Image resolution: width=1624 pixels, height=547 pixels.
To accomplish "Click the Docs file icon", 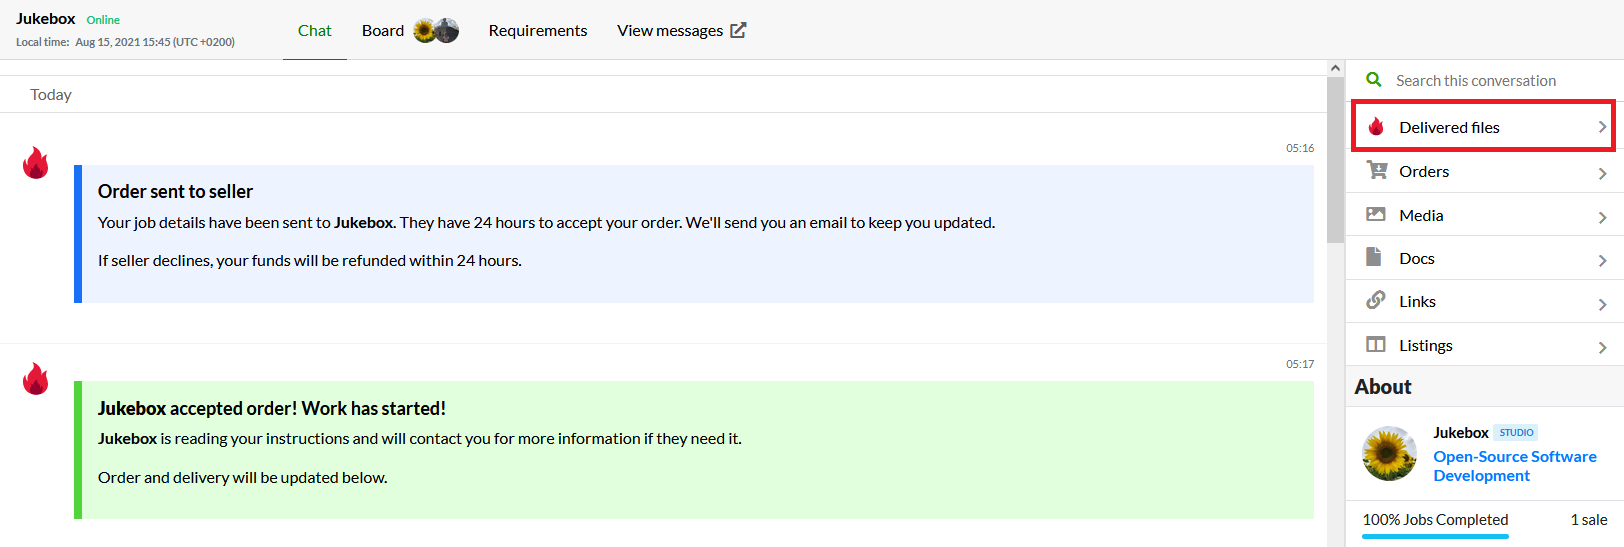I will (1374, 257).
